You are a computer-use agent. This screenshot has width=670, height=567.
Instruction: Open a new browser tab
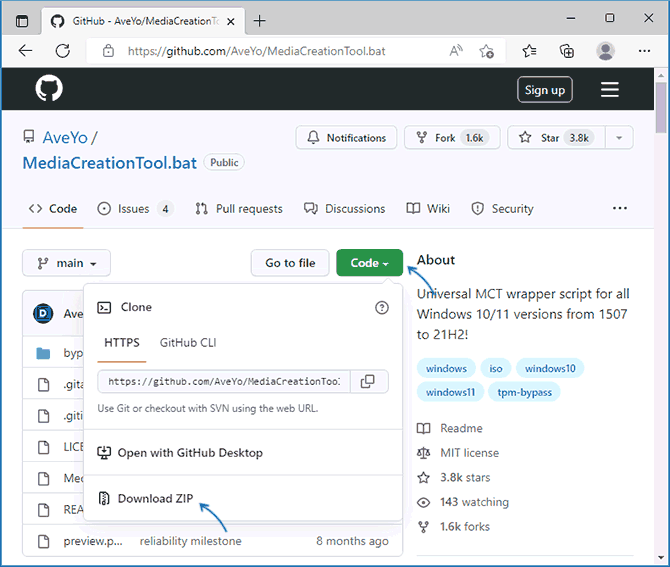259,21
